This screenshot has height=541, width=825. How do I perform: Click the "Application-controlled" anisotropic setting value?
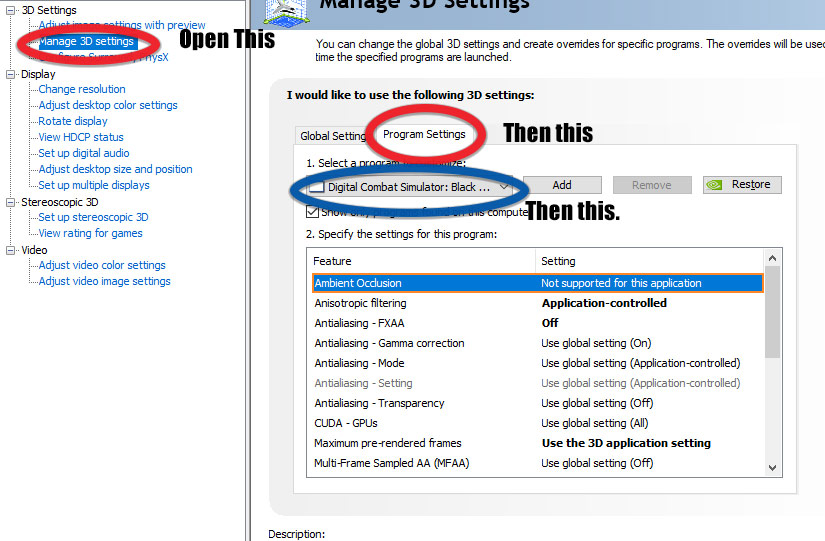click(x=604, y=303)
